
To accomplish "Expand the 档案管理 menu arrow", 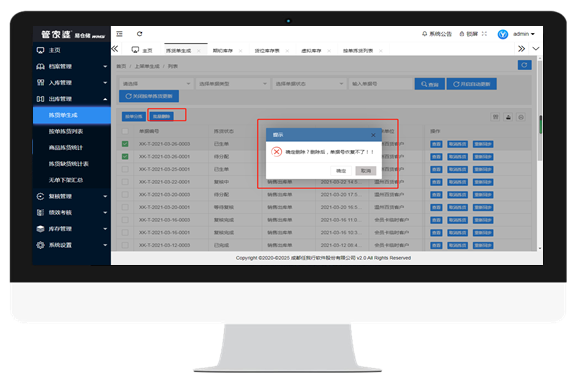I will (105, 66).
